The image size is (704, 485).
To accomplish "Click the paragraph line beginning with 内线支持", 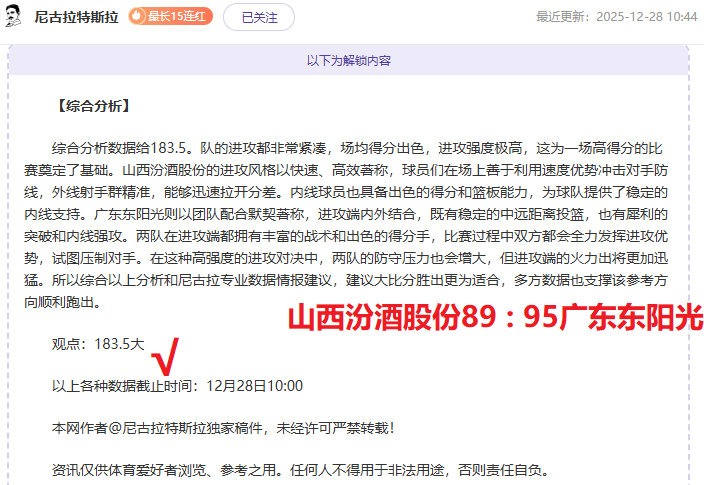I will [x=350, y=213].
